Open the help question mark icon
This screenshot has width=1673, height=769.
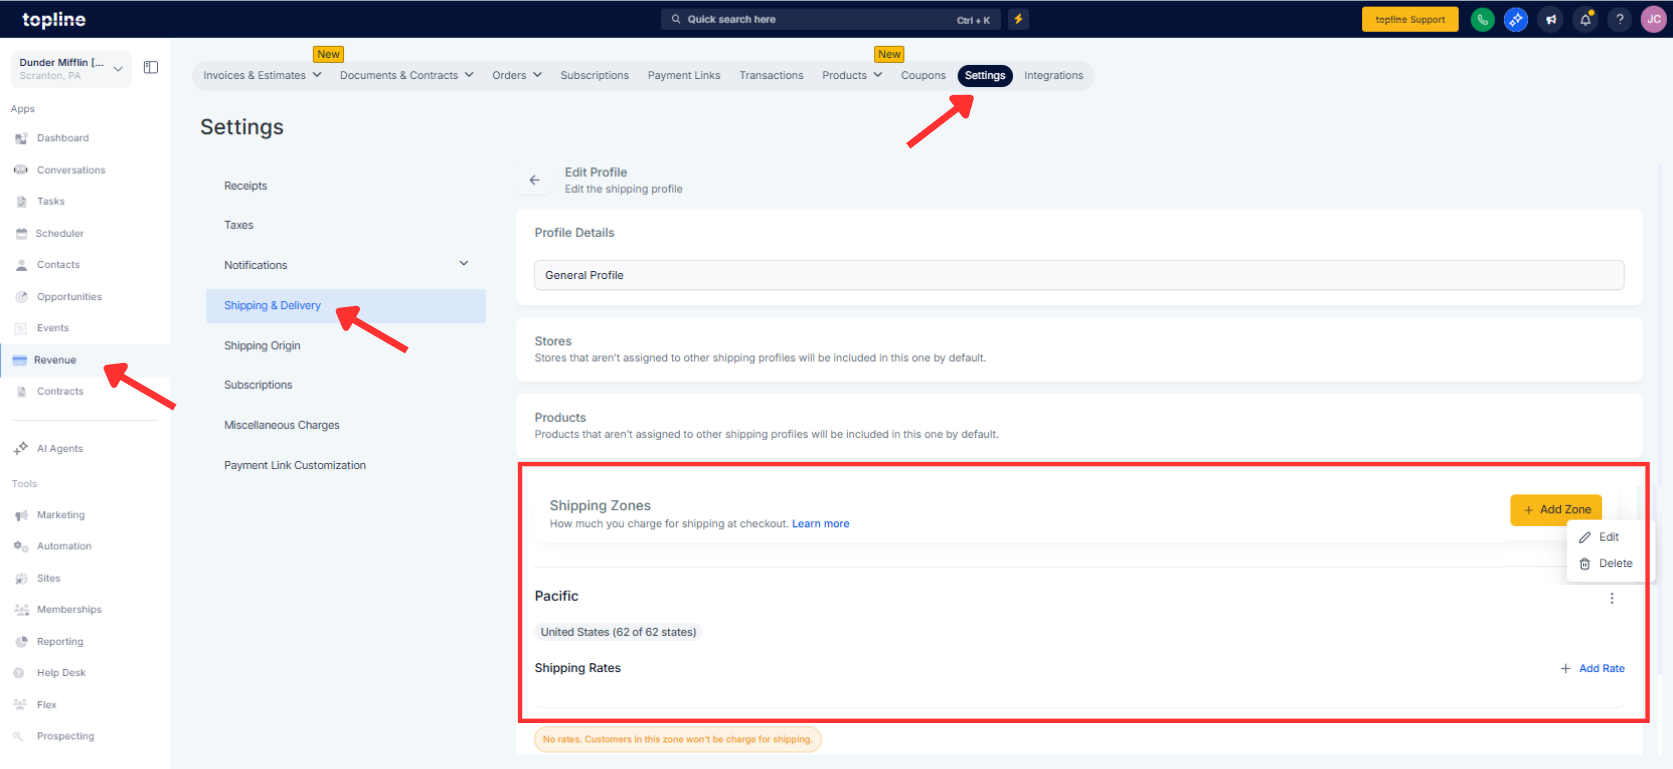[1620, 19]
